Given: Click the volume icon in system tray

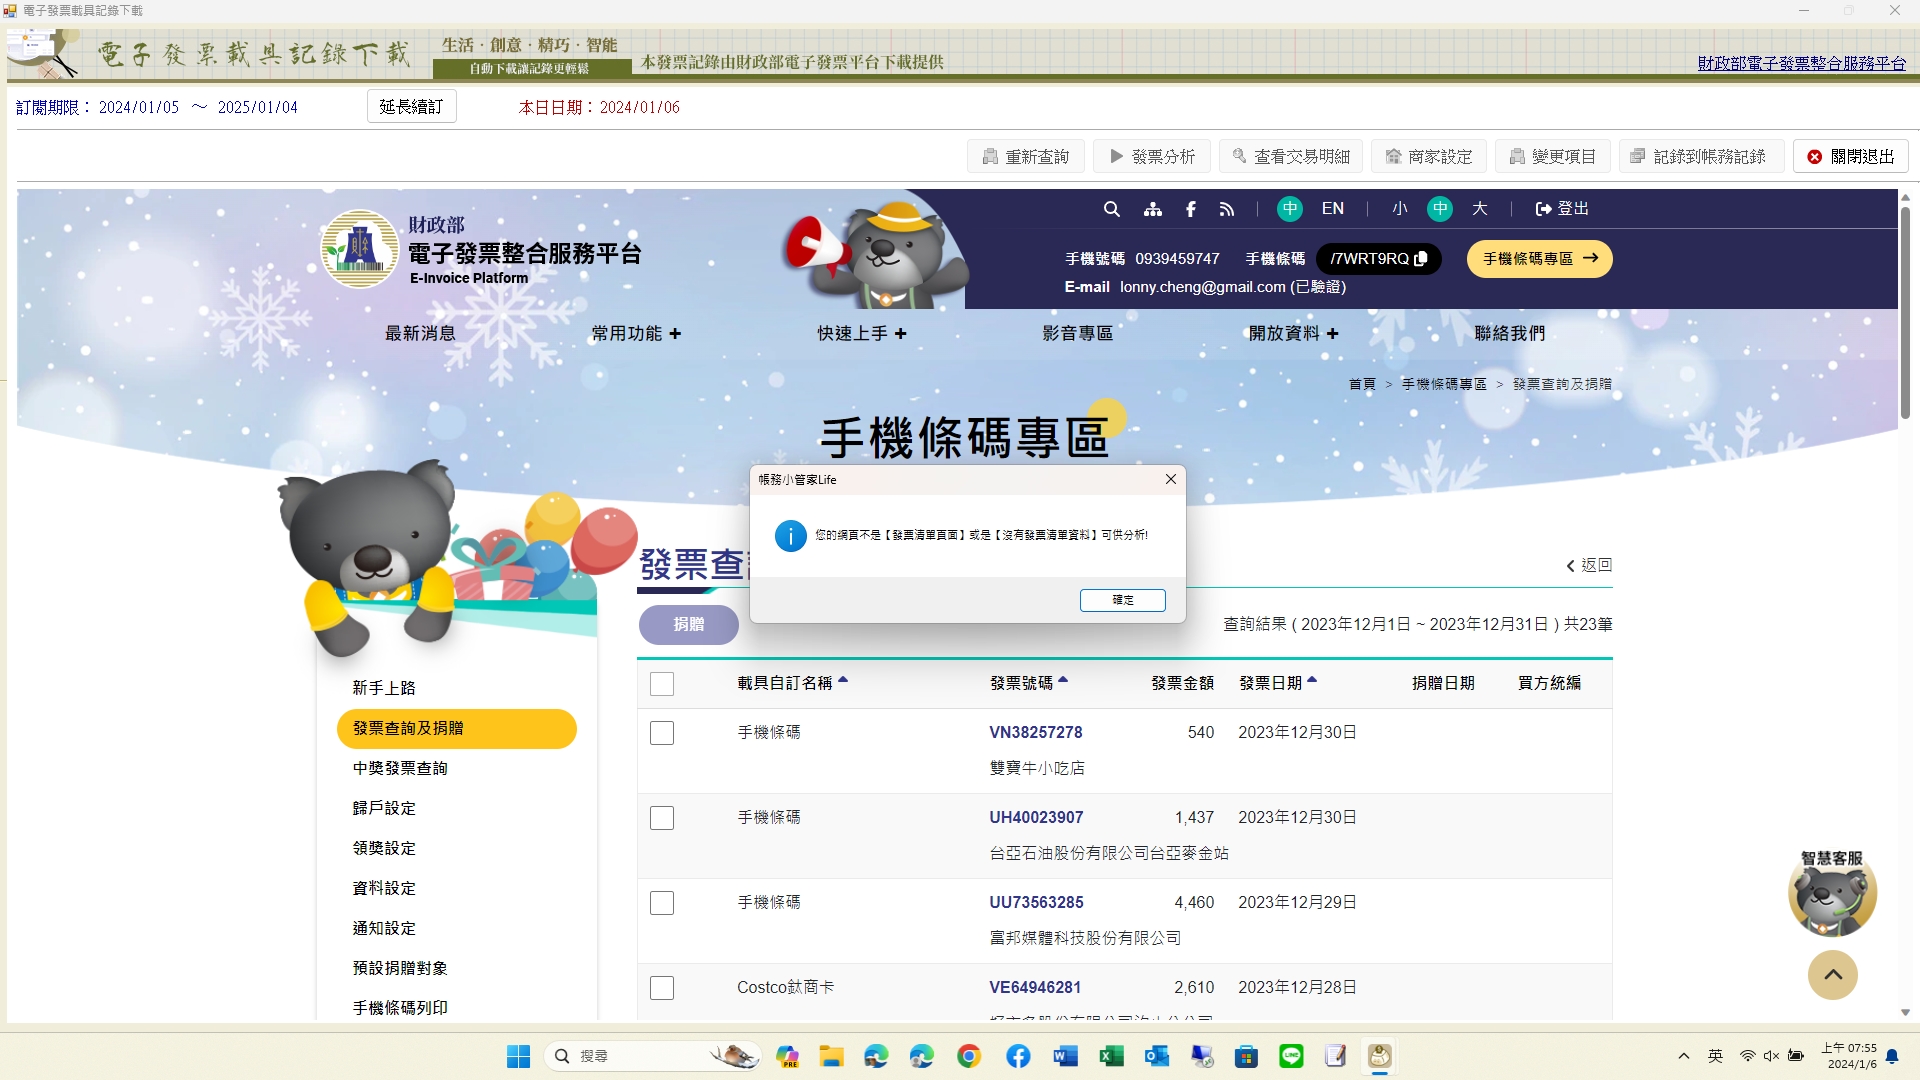Looking at the screenshot, I should [x=1771, y=1056].
